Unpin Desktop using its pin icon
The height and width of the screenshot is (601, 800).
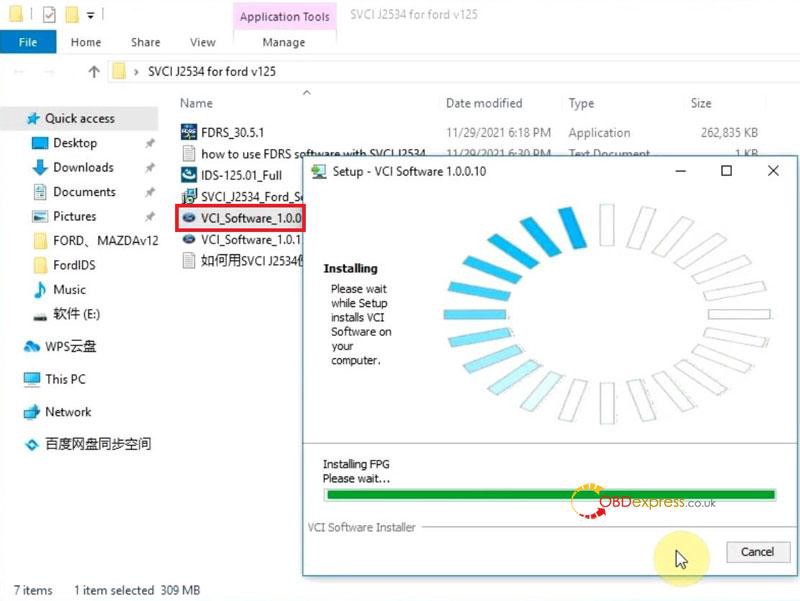(150, 143)
